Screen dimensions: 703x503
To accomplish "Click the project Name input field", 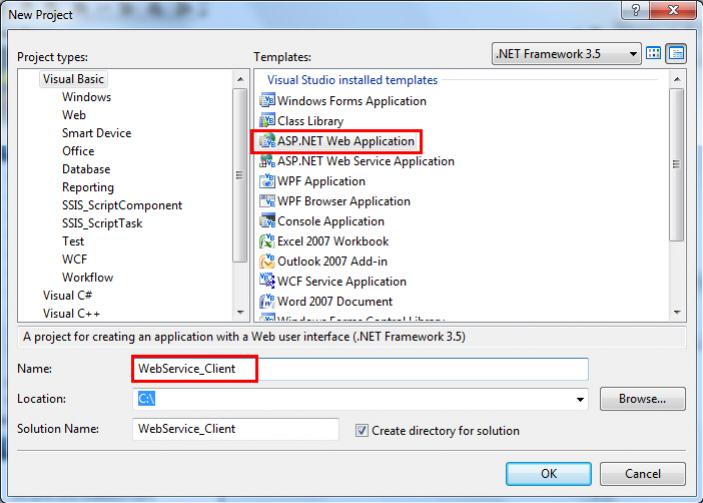I will click(x=360, y=369).
